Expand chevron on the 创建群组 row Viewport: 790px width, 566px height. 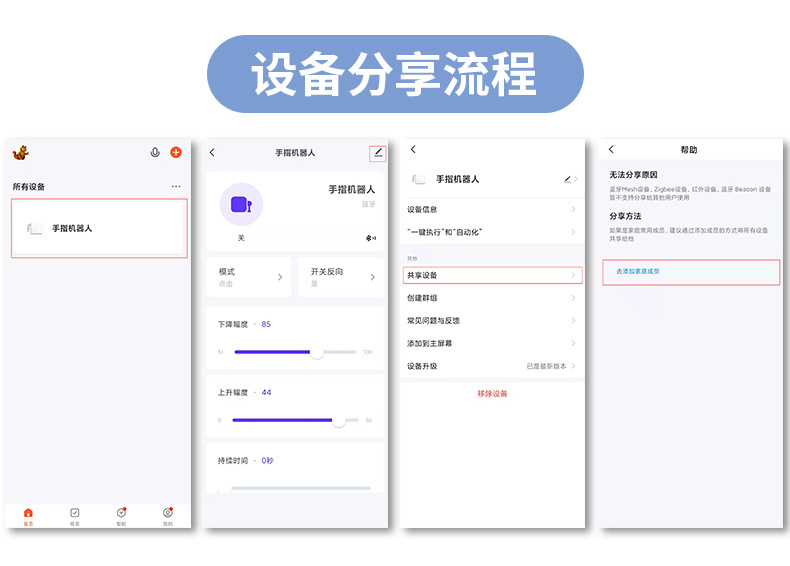[x=573, y=298]
